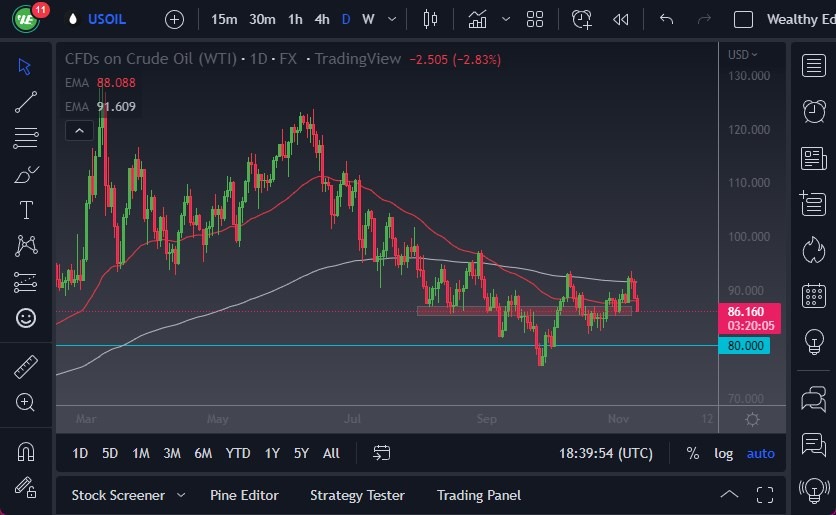Click the Replay rewind icon
The image size is (836, 515).
(620, 19)
